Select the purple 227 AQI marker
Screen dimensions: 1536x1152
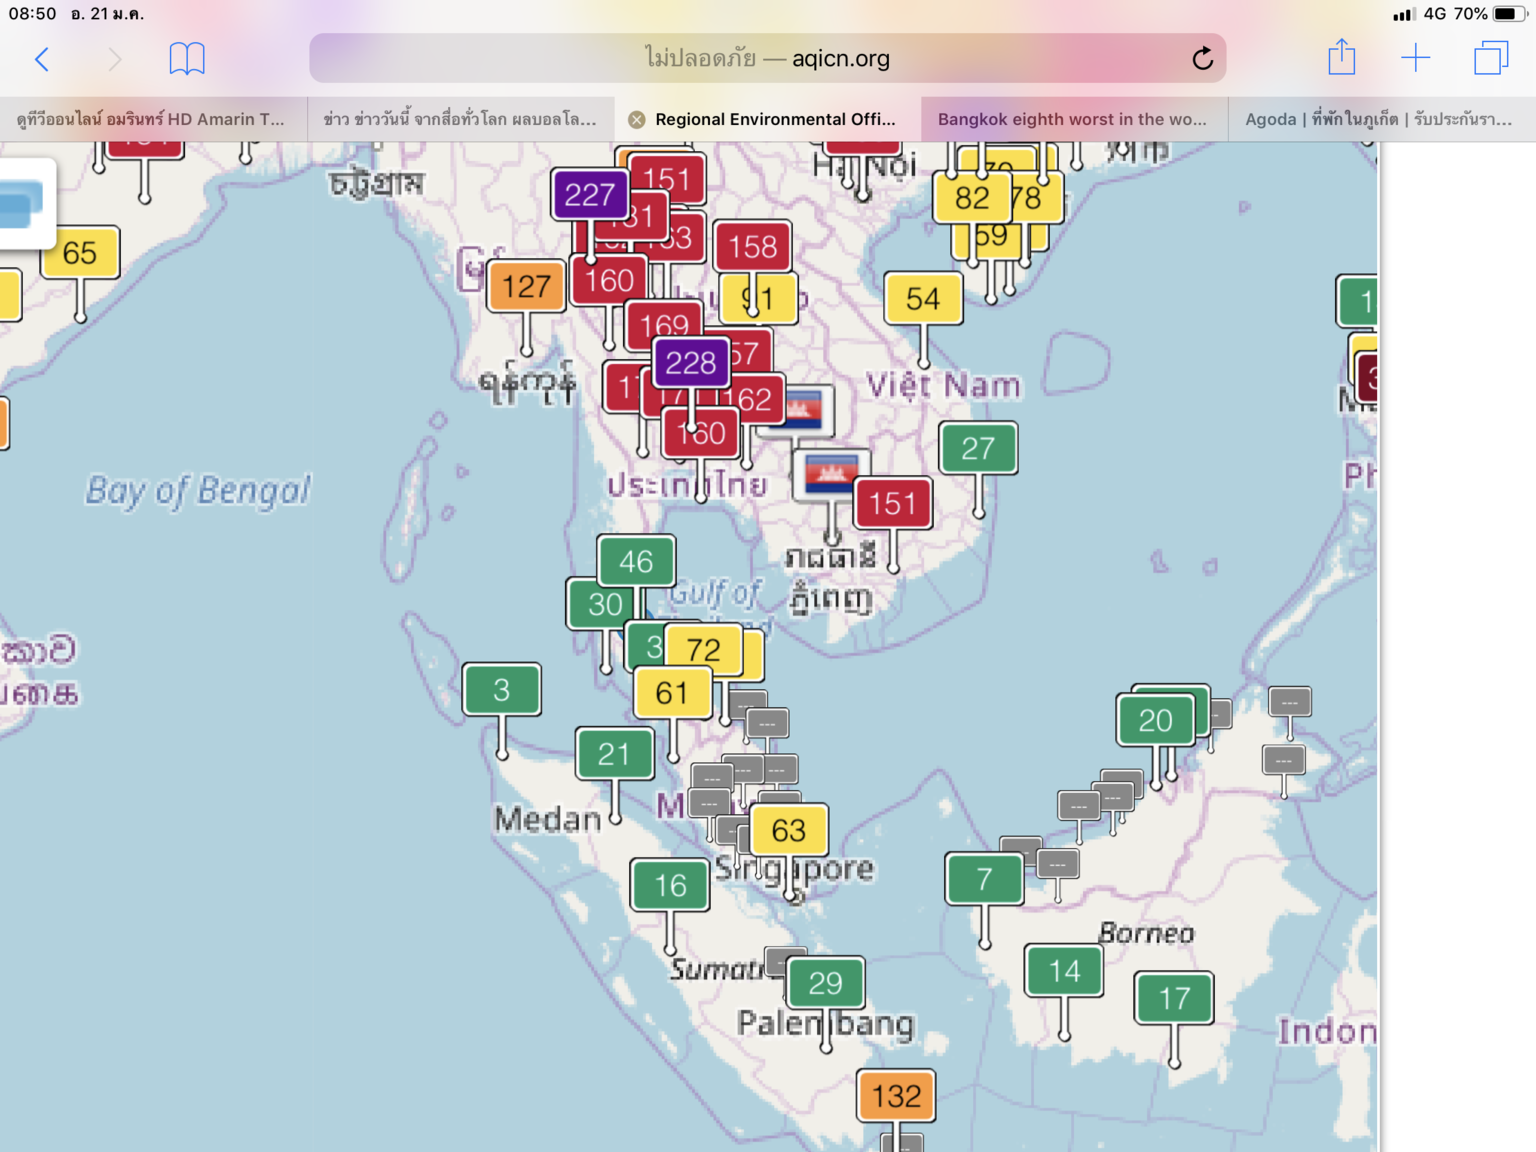point(589,195)
